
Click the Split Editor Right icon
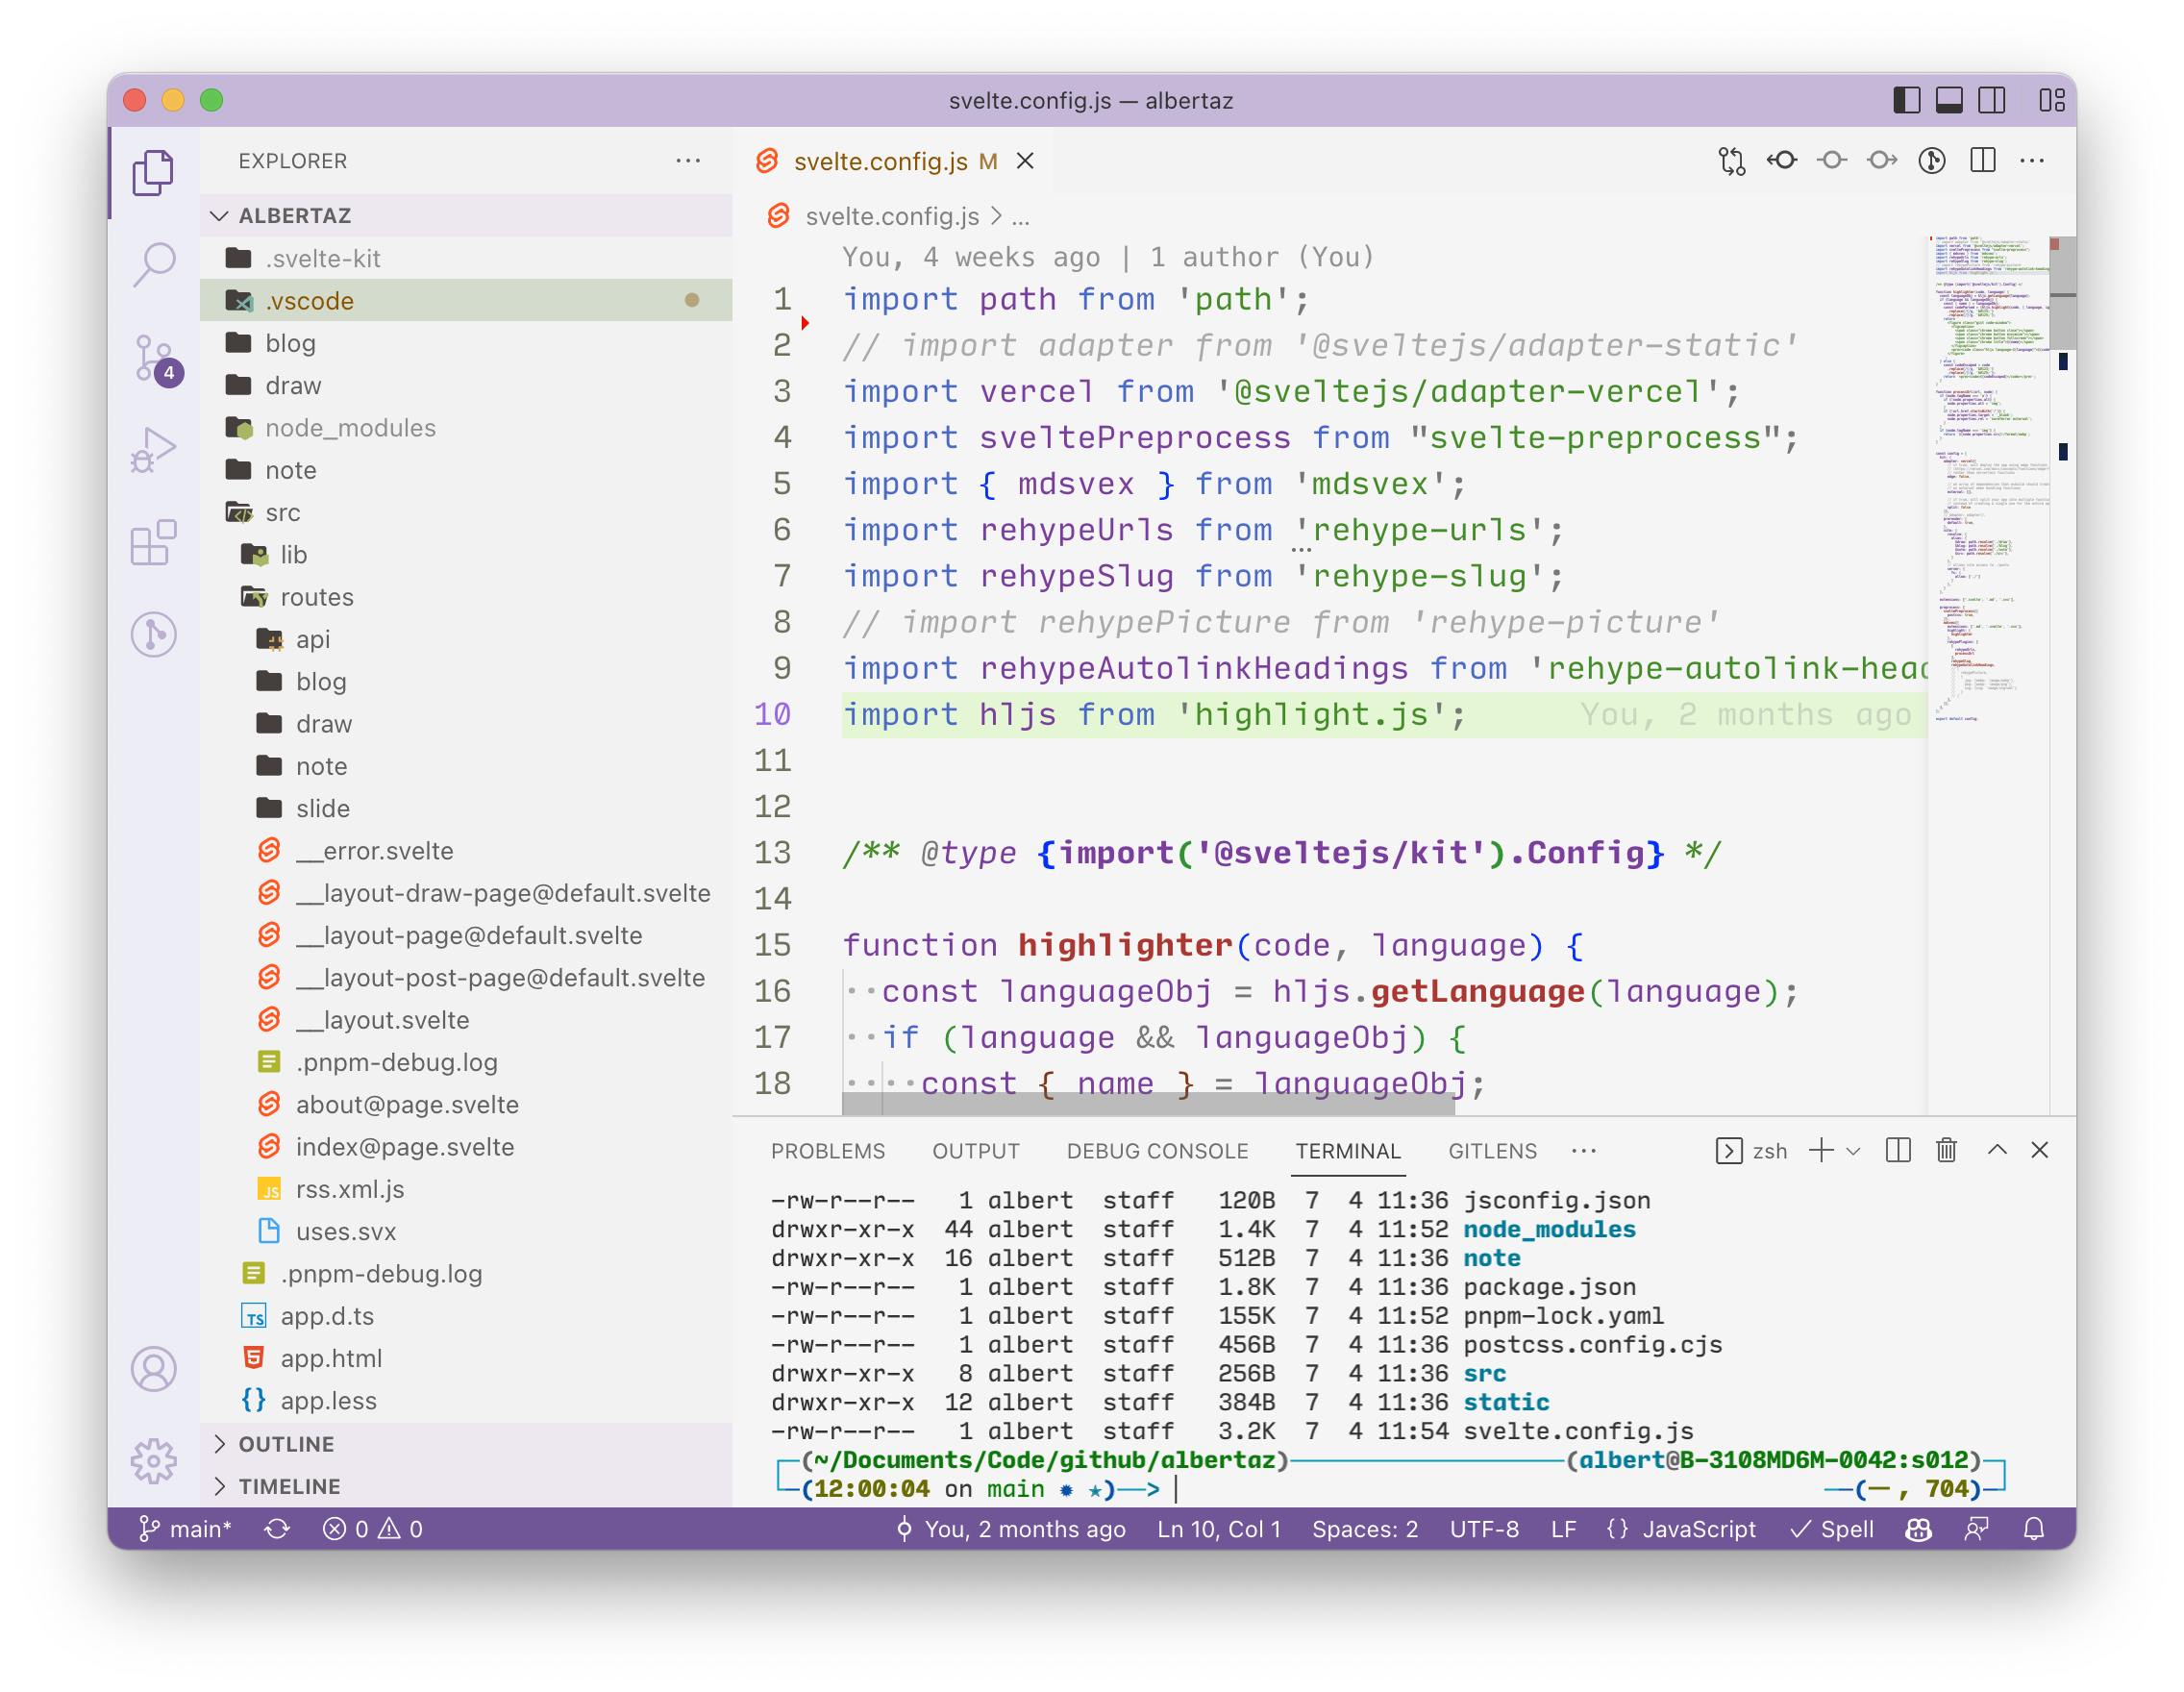coord(1982,161)
